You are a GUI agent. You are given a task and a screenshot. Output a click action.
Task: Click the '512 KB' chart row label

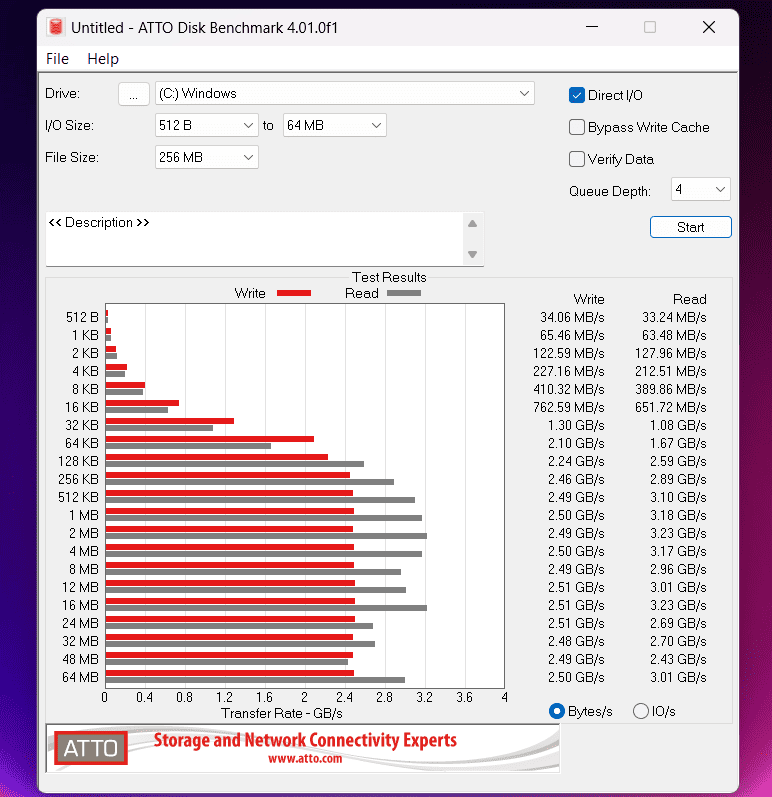(78, 497)
